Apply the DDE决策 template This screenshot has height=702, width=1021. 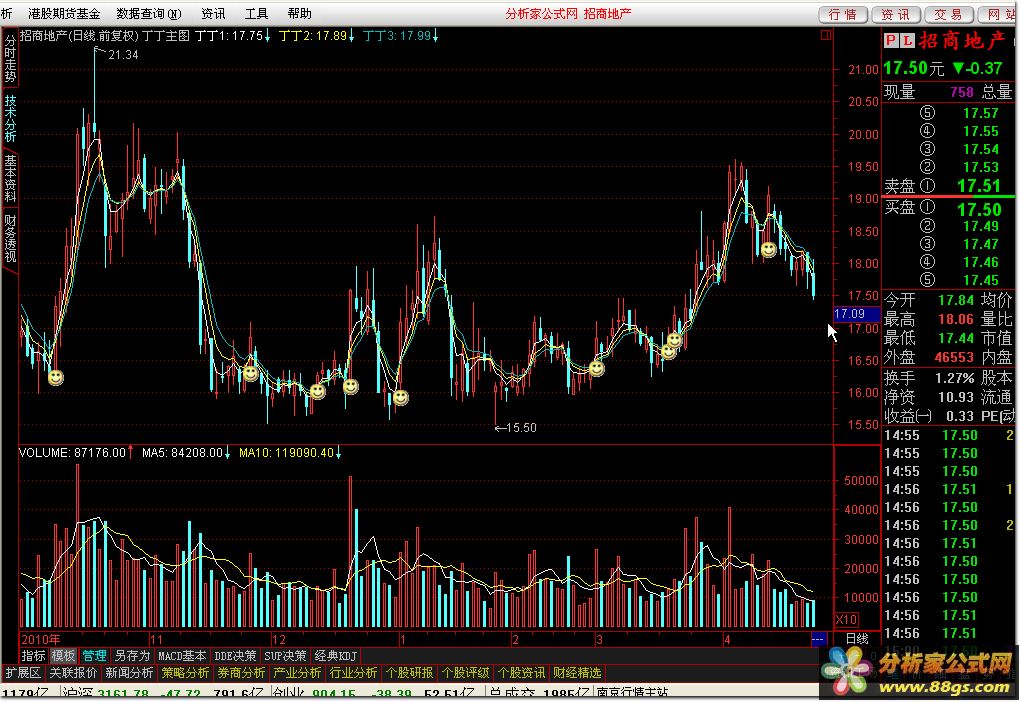coord(235,656)
